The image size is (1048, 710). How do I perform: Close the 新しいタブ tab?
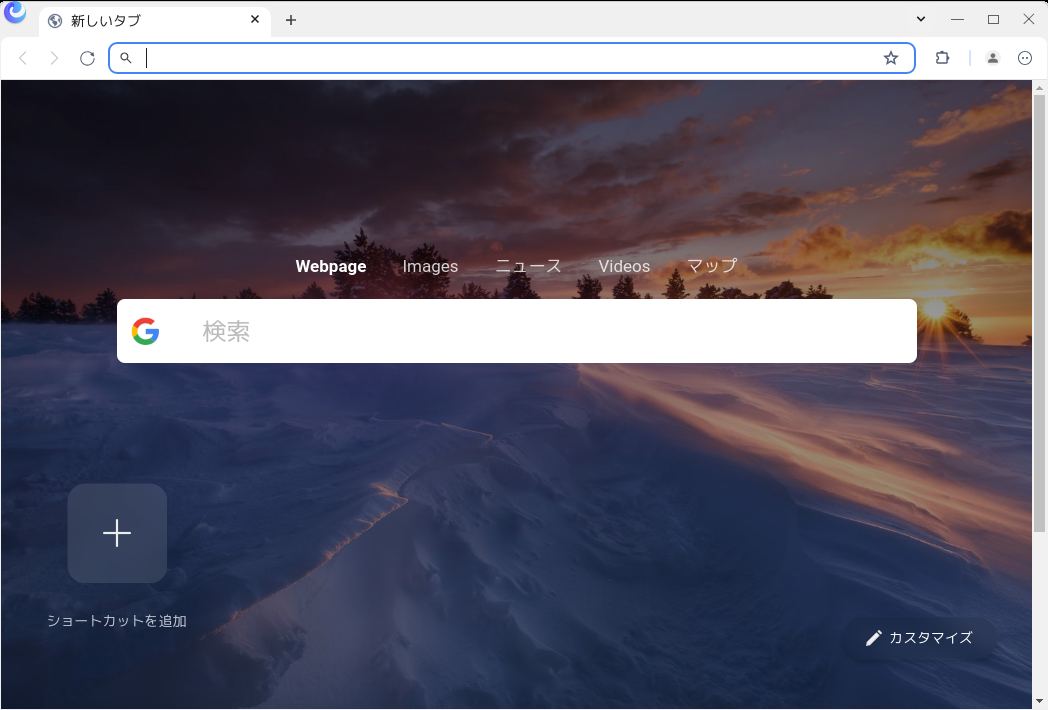coord(255,19)
